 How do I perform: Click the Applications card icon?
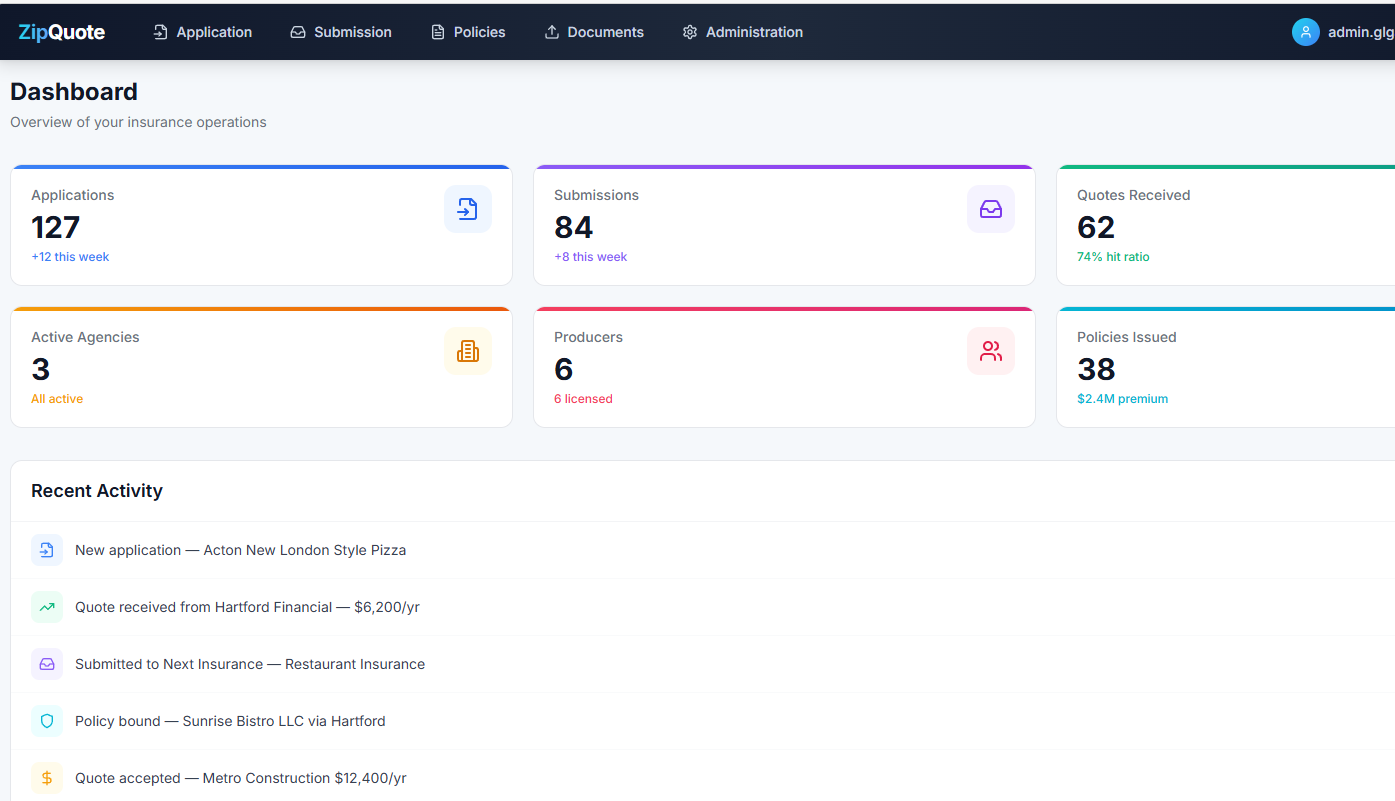(x=468, y=209)
